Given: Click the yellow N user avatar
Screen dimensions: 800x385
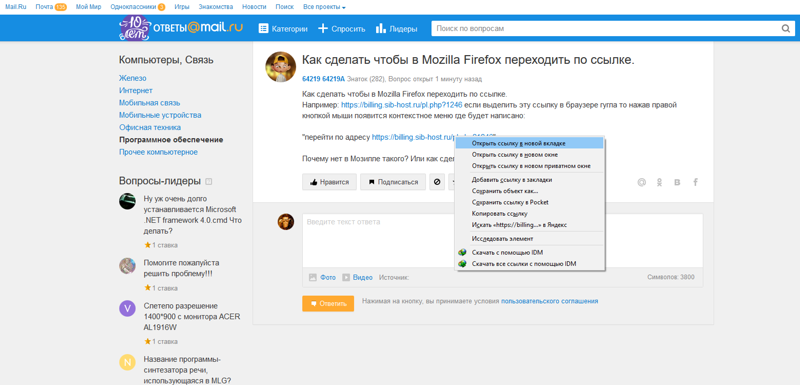Looking at the screenshot, I should [x=128, y=363].
